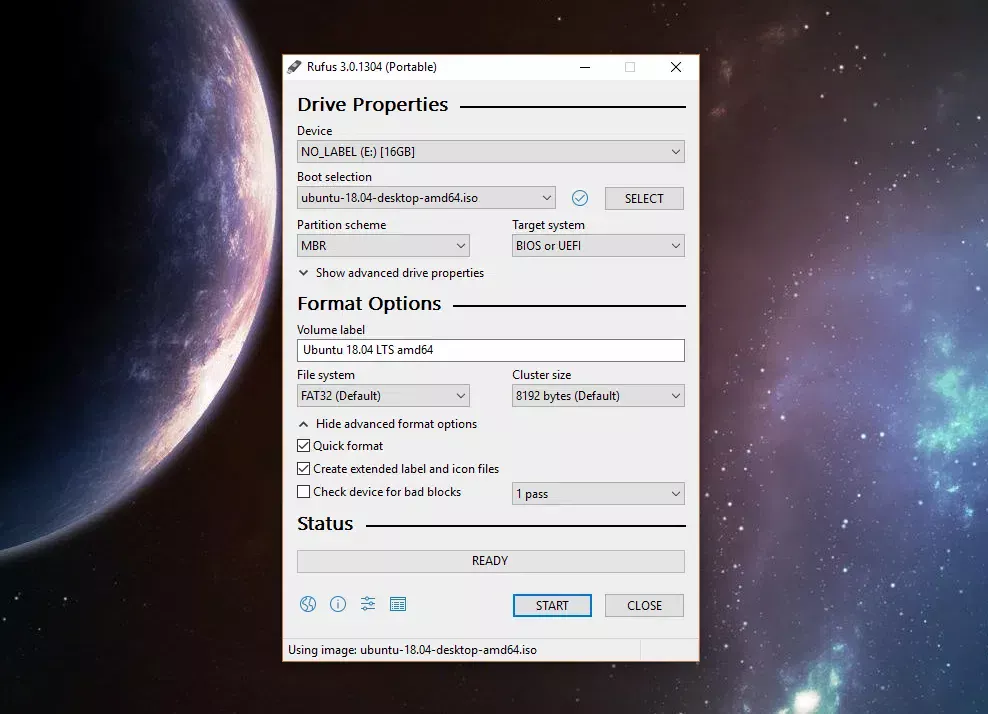Image resolution: width=988 pixels, height=714 pixels.
Task: Open the Partition scheme dropdown
Action: pyautogui.click(x=382, y=245)
